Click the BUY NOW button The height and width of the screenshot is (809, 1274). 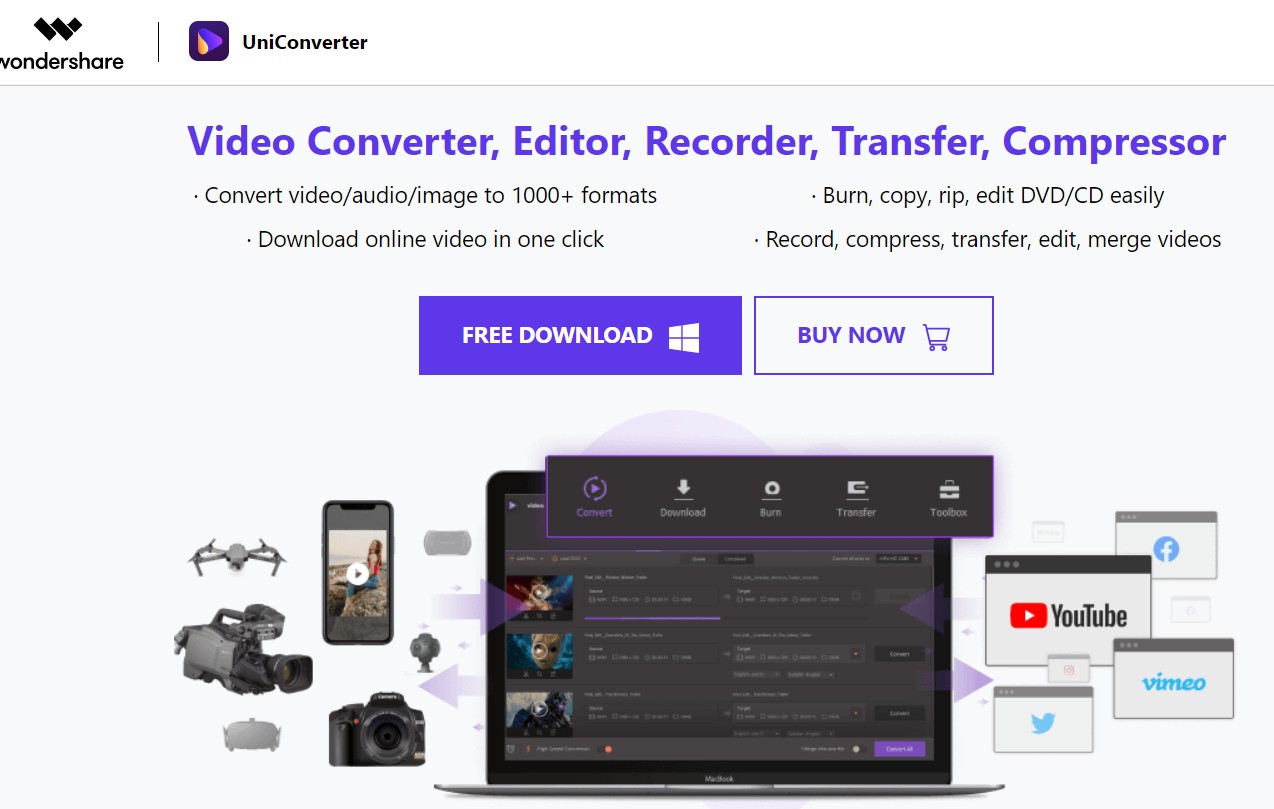click(x=874, y=335)
